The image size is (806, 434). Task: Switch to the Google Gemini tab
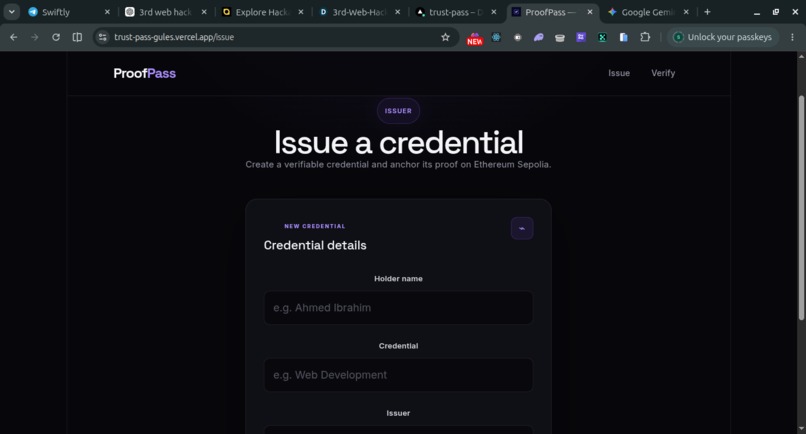[x=647, y=12]
